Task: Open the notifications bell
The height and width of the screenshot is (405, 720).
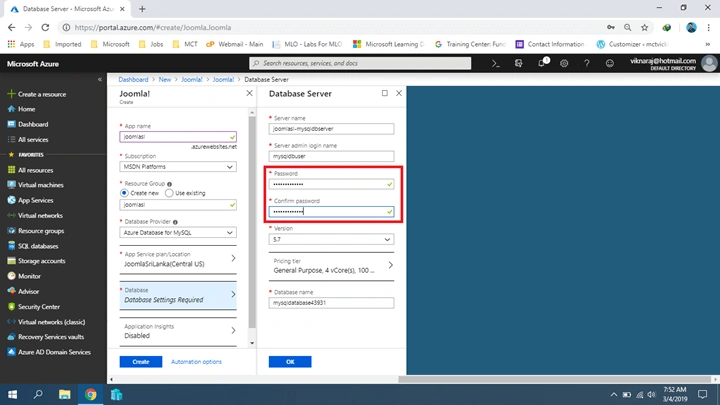Action: 542,63
